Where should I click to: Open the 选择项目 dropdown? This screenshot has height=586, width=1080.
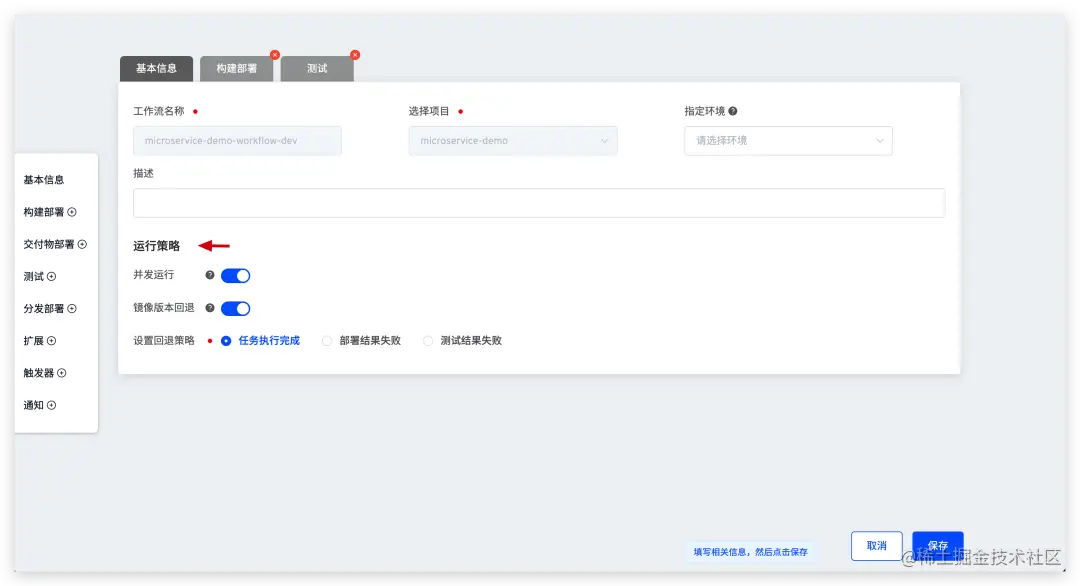[512, 140]
